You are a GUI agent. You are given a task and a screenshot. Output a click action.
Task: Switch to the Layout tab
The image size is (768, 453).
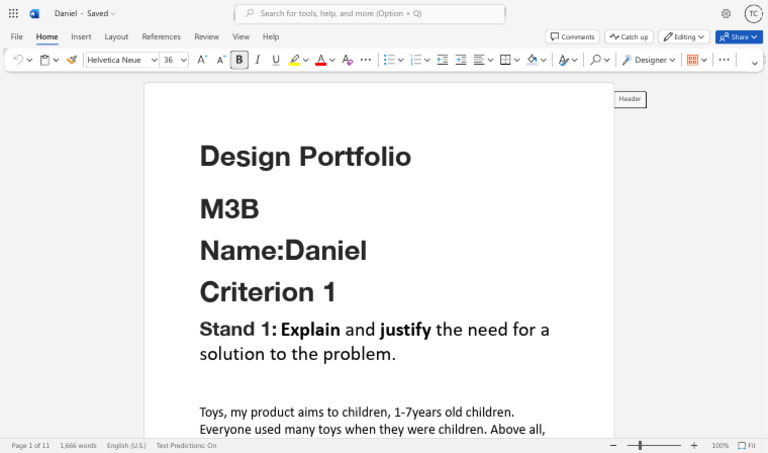pos(116,37)
